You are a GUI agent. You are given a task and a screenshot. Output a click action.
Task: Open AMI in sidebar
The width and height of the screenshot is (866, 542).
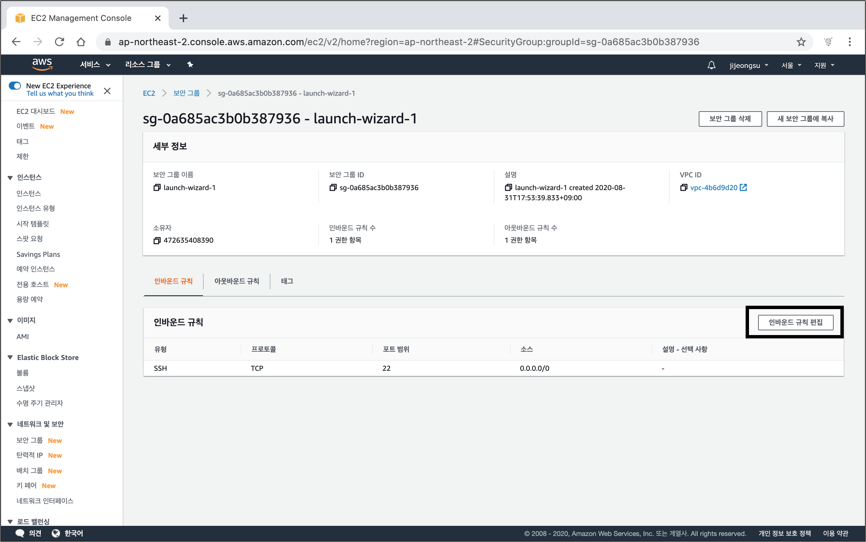coord(23,336)
